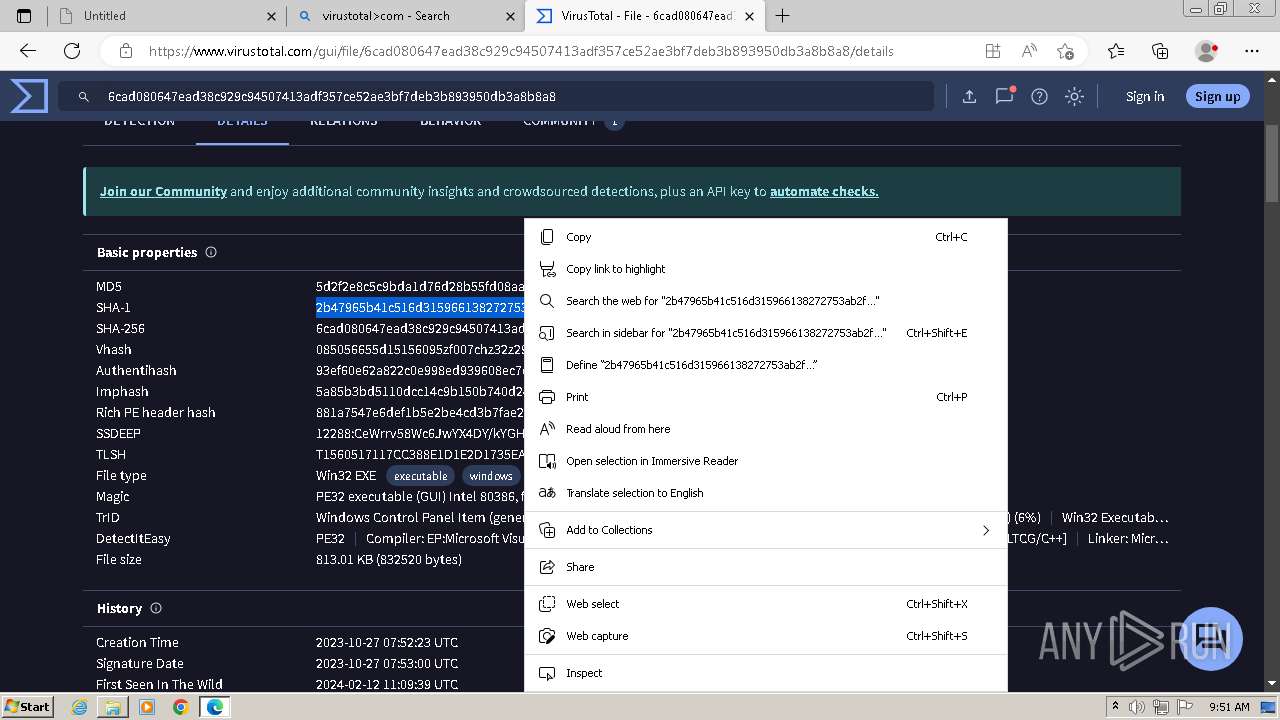Screen dimensions: 1280x720
Task: Open the tab actions menu icon
Action: pos(24,16)
